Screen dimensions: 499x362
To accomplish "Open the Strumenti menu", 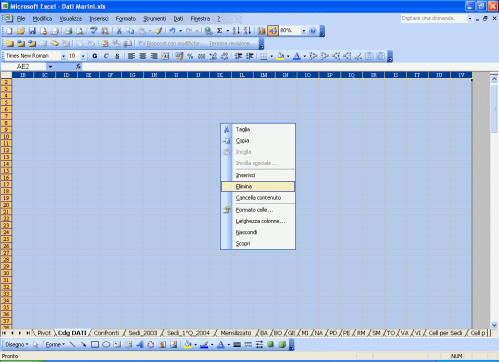I will click(x=155, y=19).
